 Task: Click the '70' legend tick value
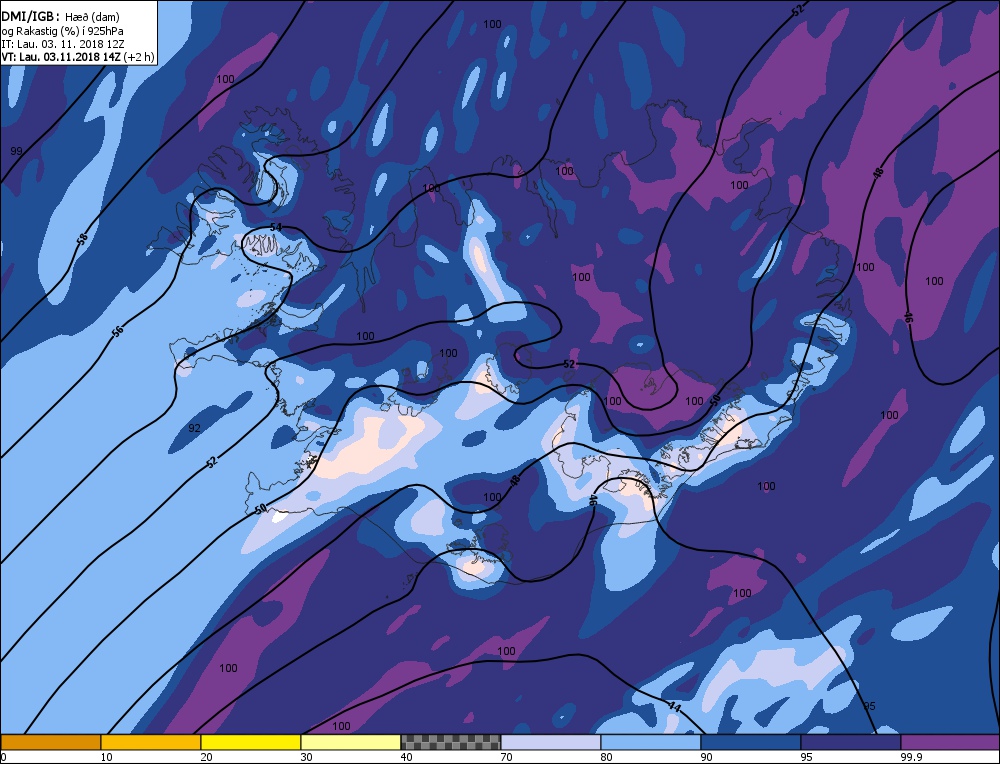(506, 757)
